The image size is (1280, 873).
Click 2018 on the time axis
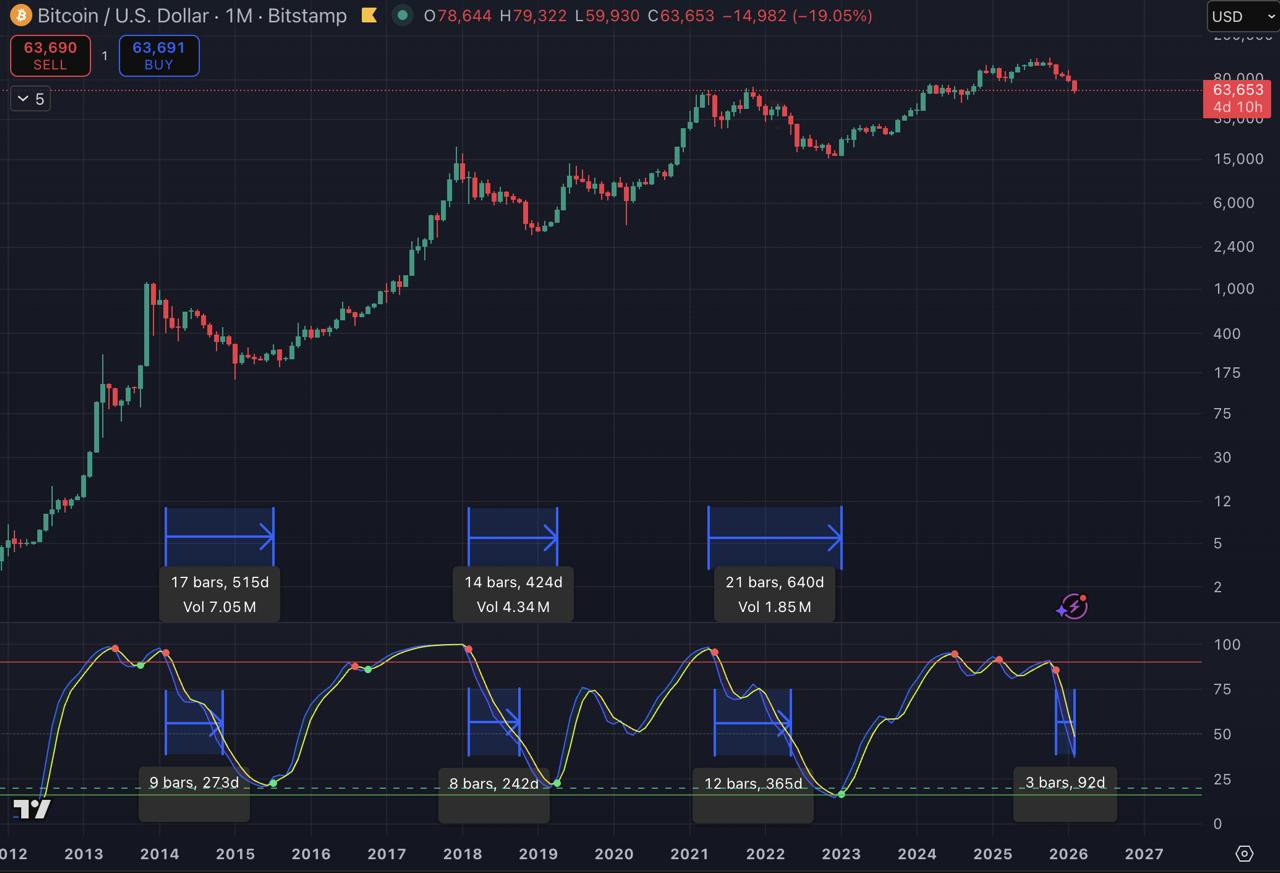pyautogui.click(x=462, y=854)
